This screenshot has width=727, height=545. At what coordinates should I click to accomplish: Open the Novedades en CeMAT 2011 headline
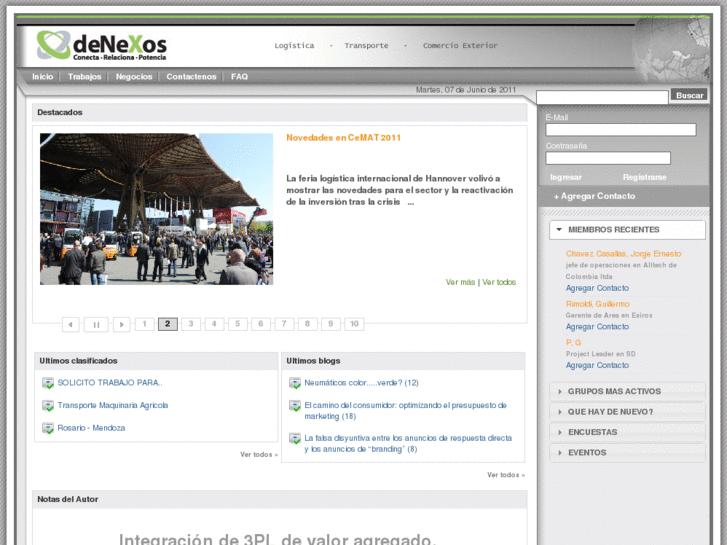coord(344,138)
